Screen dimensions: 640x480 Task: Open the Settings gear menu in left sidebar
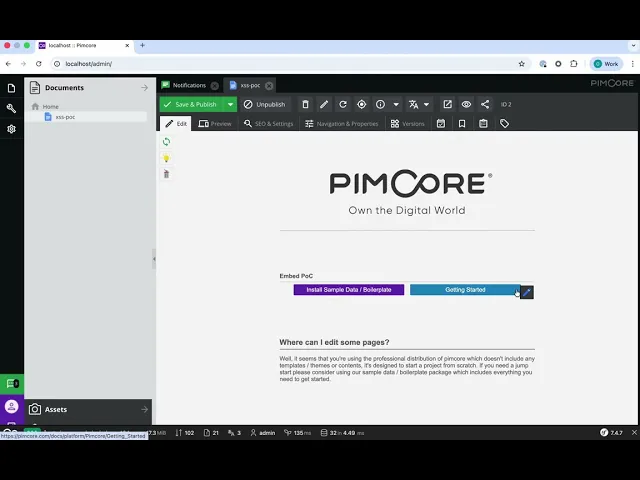coord(11,129)
